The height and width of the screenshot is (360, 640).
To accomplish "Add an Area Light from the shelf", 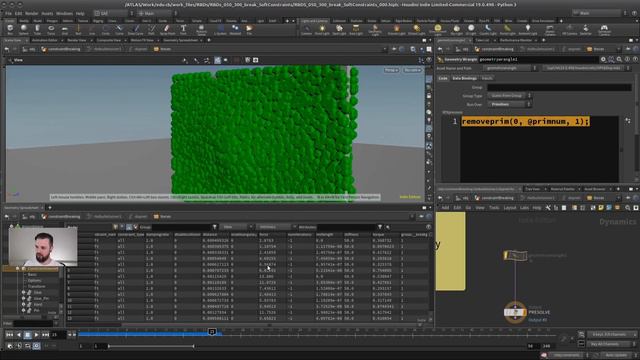I will [356, 29].
